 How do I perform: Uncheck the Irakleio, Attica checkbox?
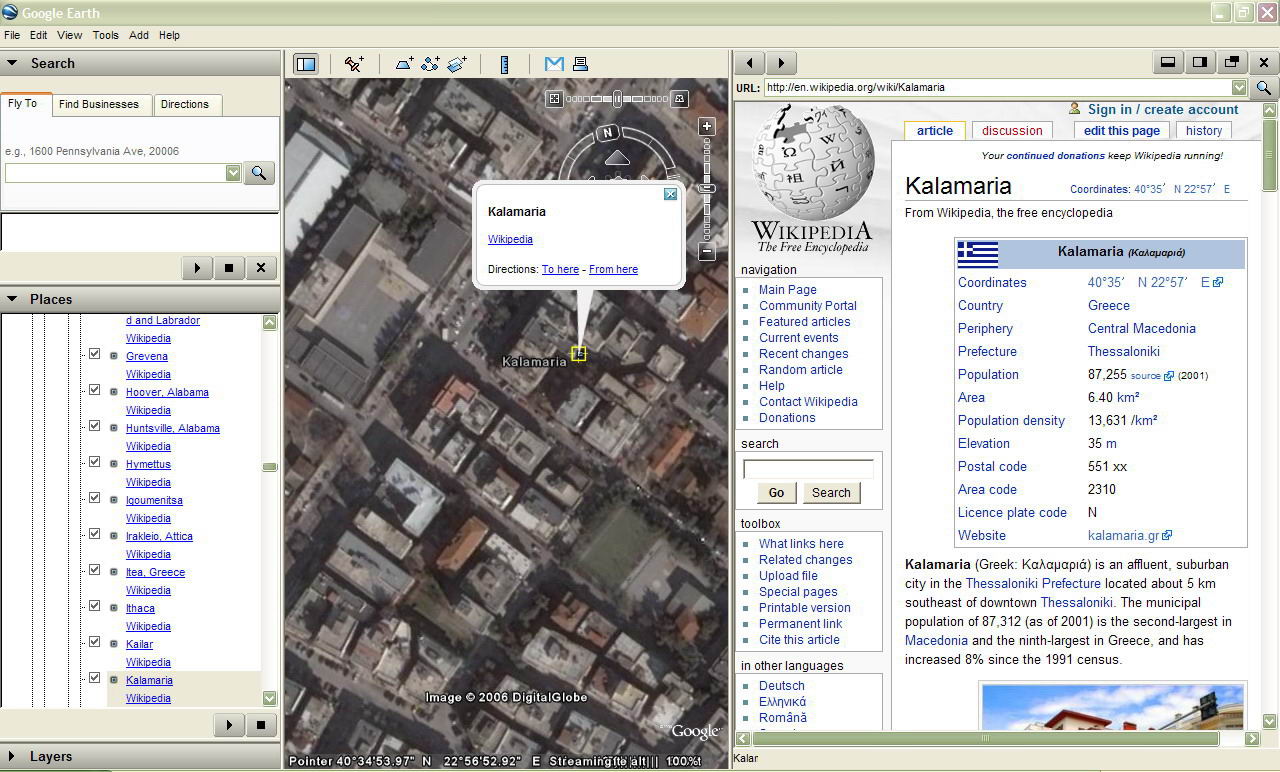click(x=94, y=534)
